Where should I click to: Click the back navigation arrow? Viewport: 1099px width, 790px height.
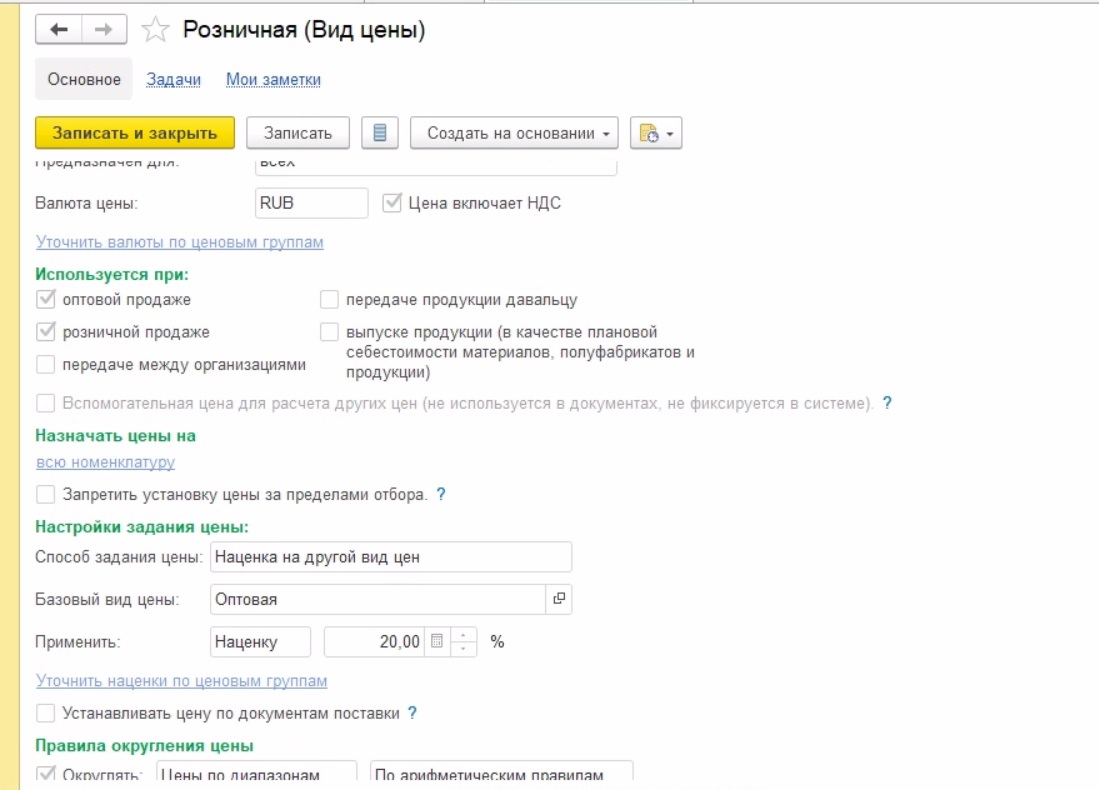pyautogui.click(x=58, y=31)
